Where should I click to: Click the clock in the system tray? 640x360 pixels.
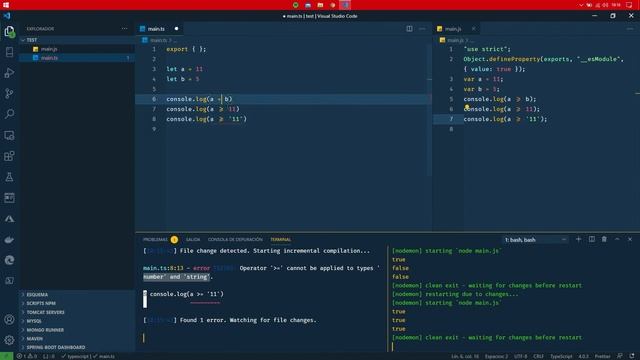(616, 5)
